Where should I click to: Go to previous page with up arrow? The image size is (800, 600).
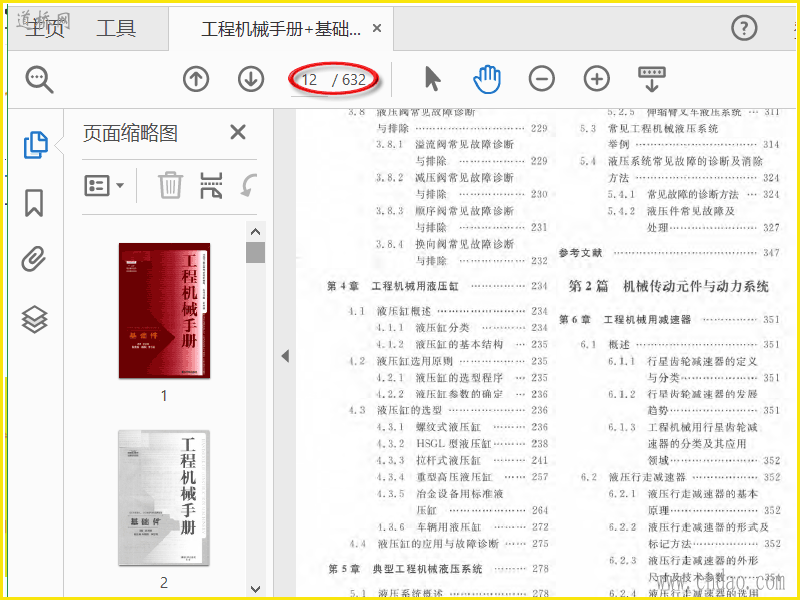(196, 80)
